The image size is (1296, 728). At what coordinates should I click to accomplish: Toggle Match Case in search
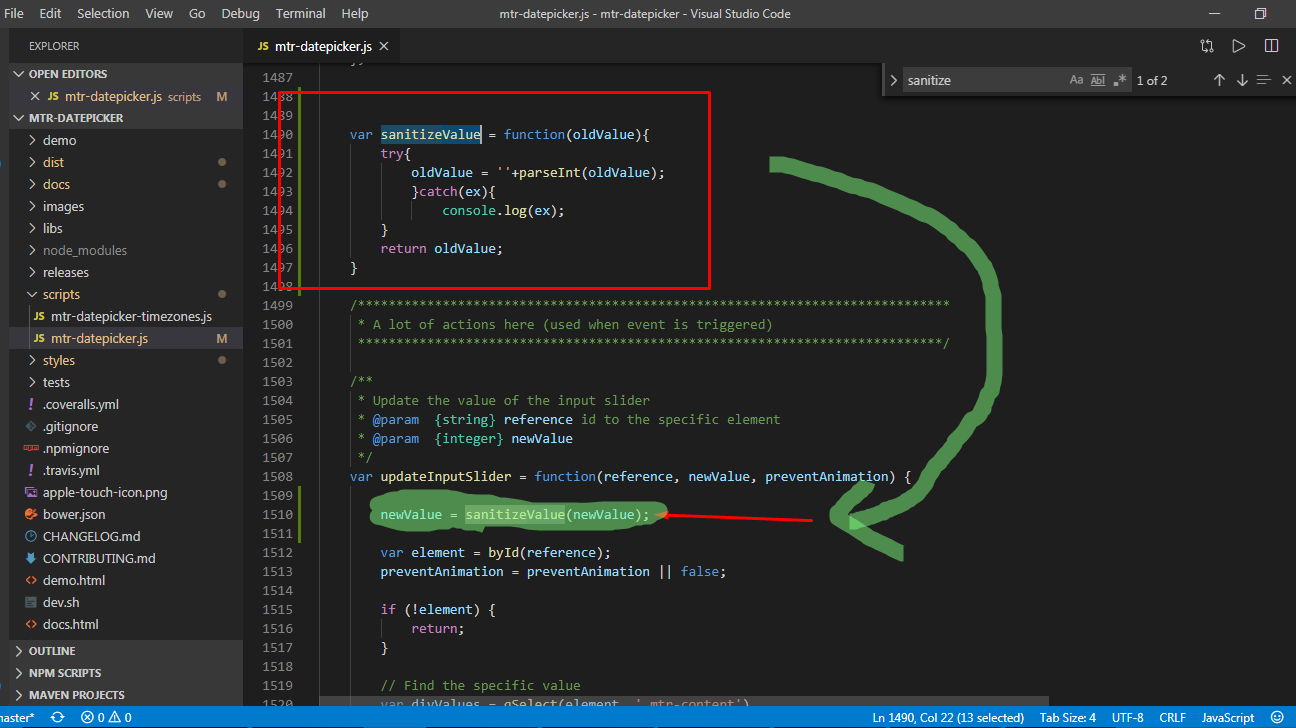click(1076, 79)
